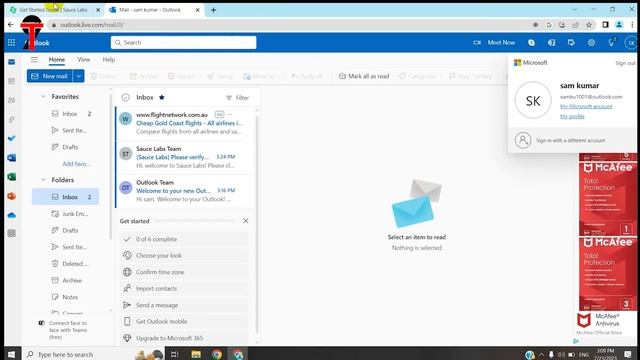This screenshot has height=360, width=640.
Task: Launch Word from the left rail
Action: (x=11, y=158)
